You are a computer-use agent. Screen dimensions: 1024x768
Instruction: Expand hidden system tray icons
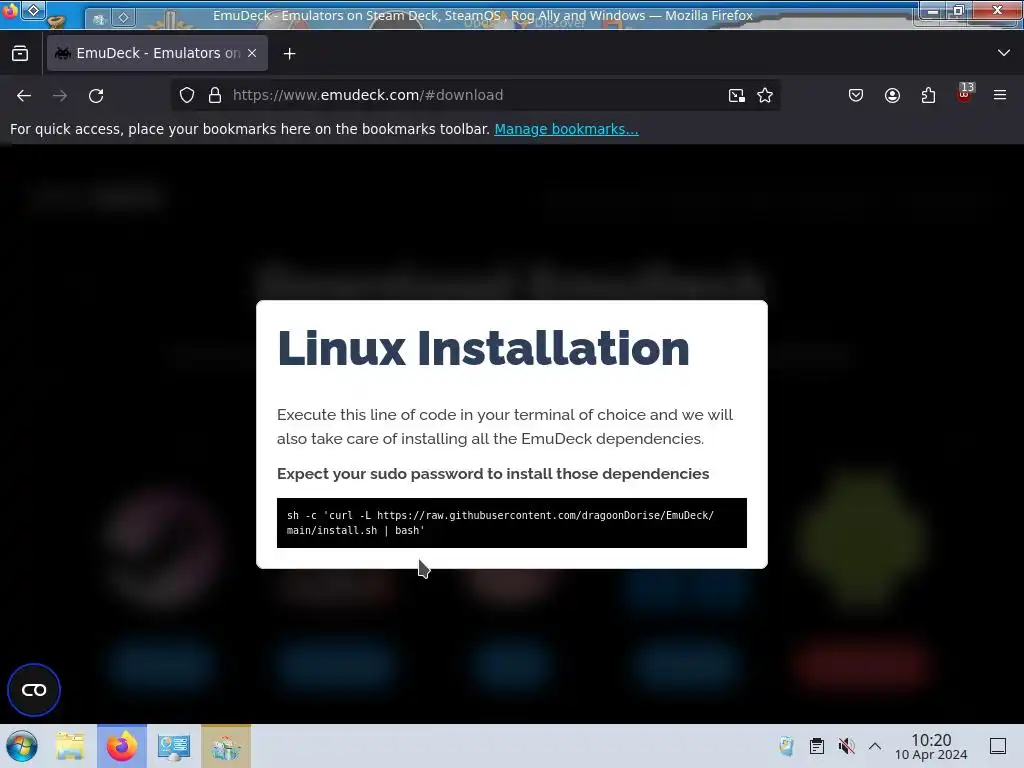pos(875,746)
